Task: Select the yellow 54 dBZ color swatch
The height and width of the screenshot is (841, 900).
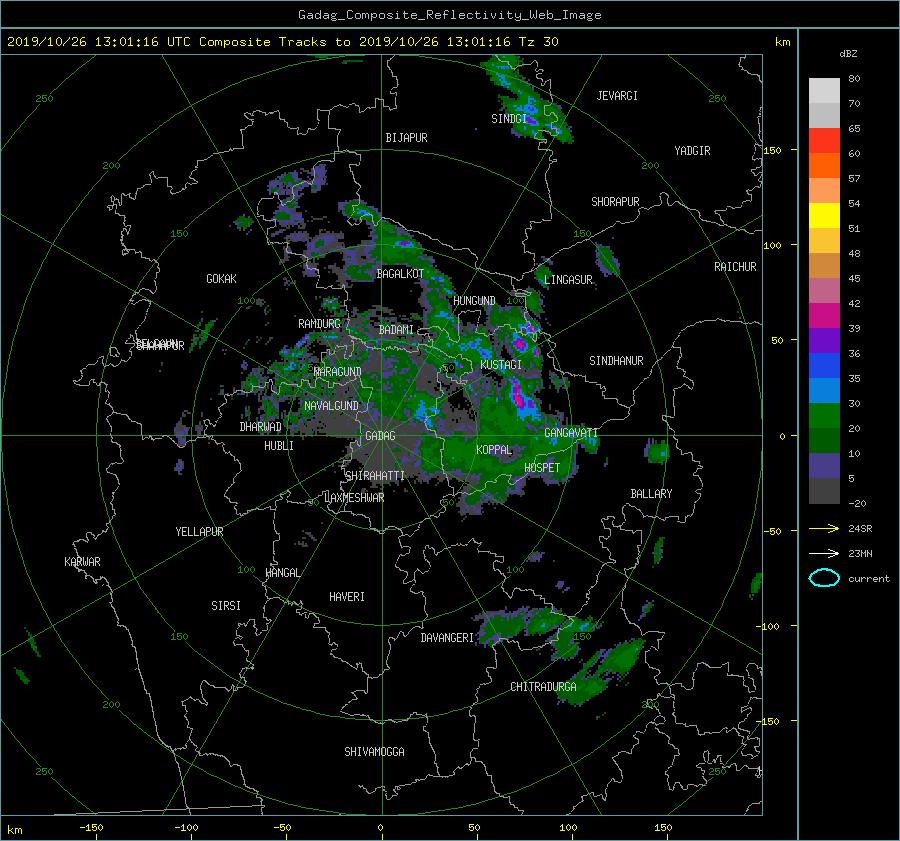Action: (x=824, y=215)
